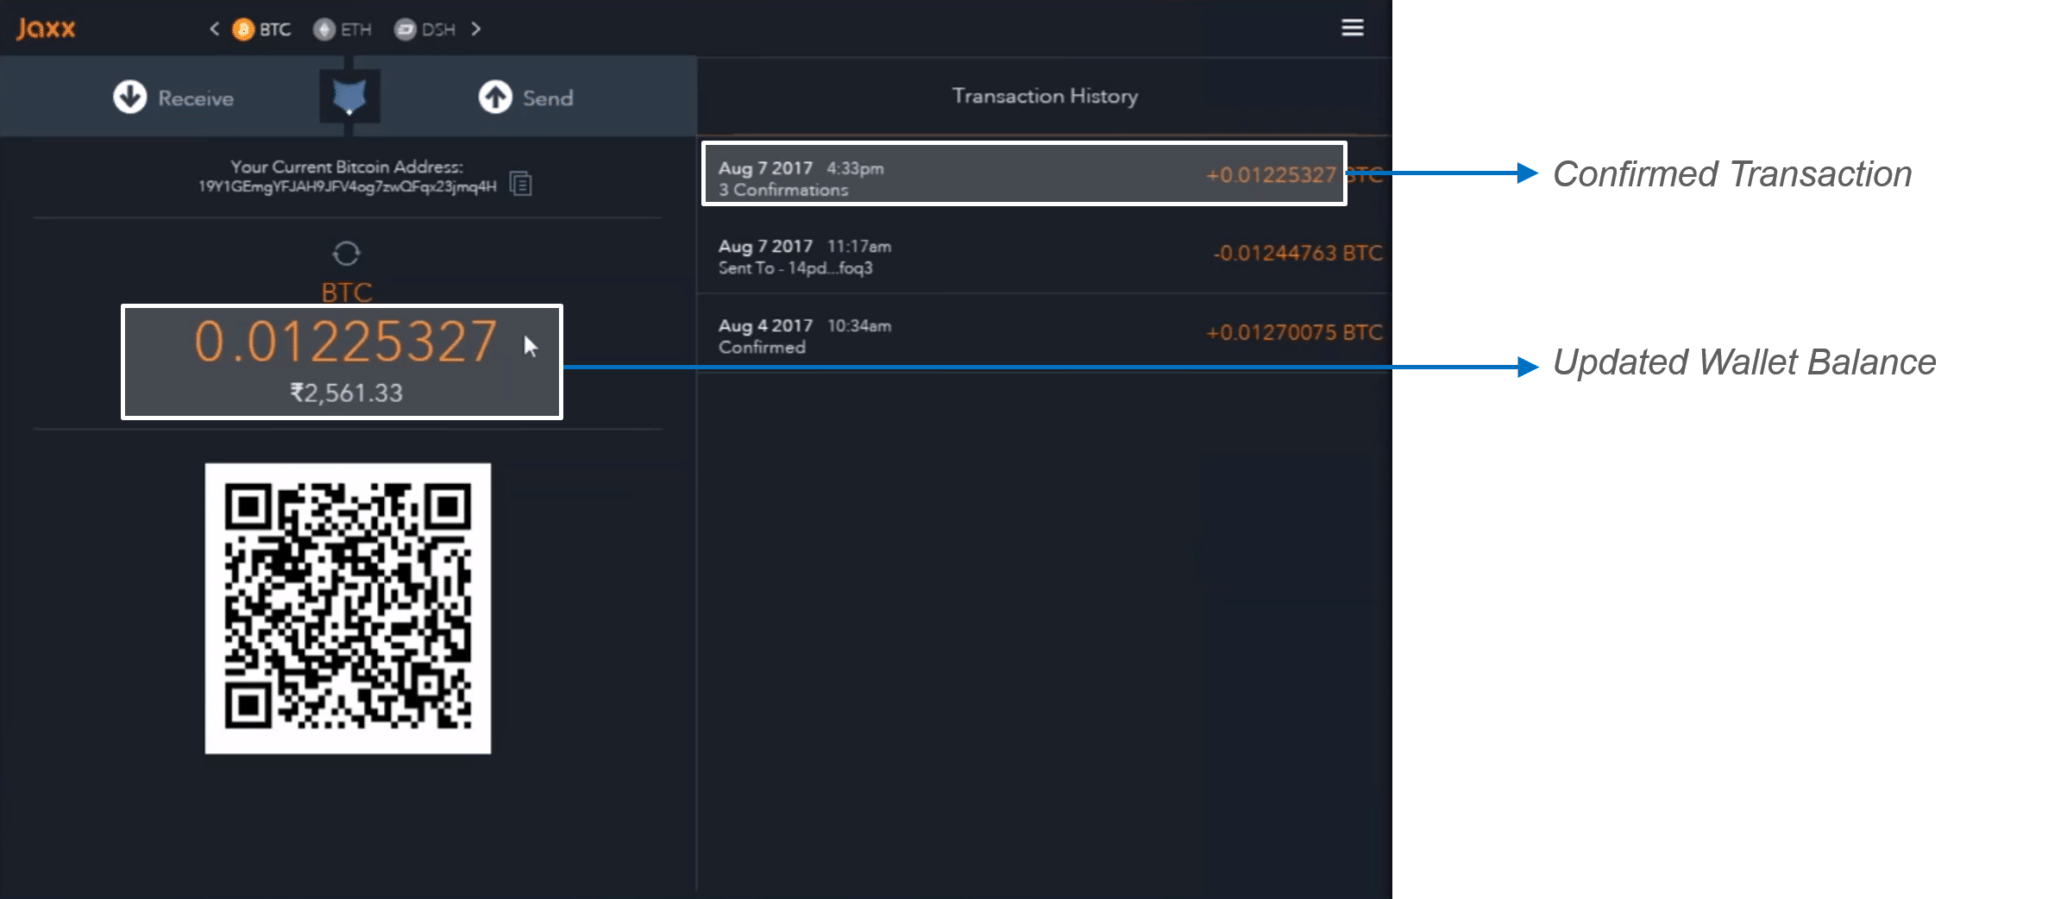Open the Aug 4 2017 10:34am transaction
The height and width of the screenshot is (899, 2048).
click(x=1044, y=335)
